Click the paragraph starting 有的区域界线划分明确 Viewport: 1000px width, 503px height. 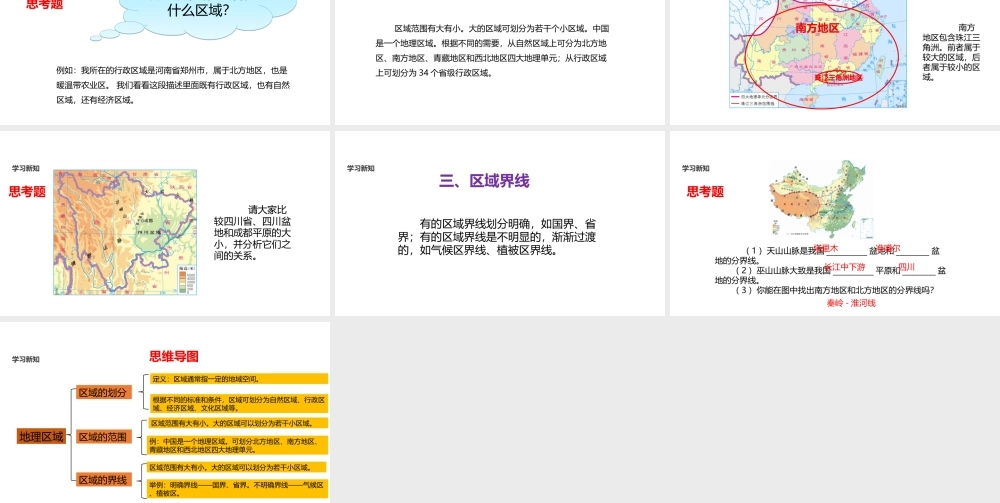click(497, 237)
